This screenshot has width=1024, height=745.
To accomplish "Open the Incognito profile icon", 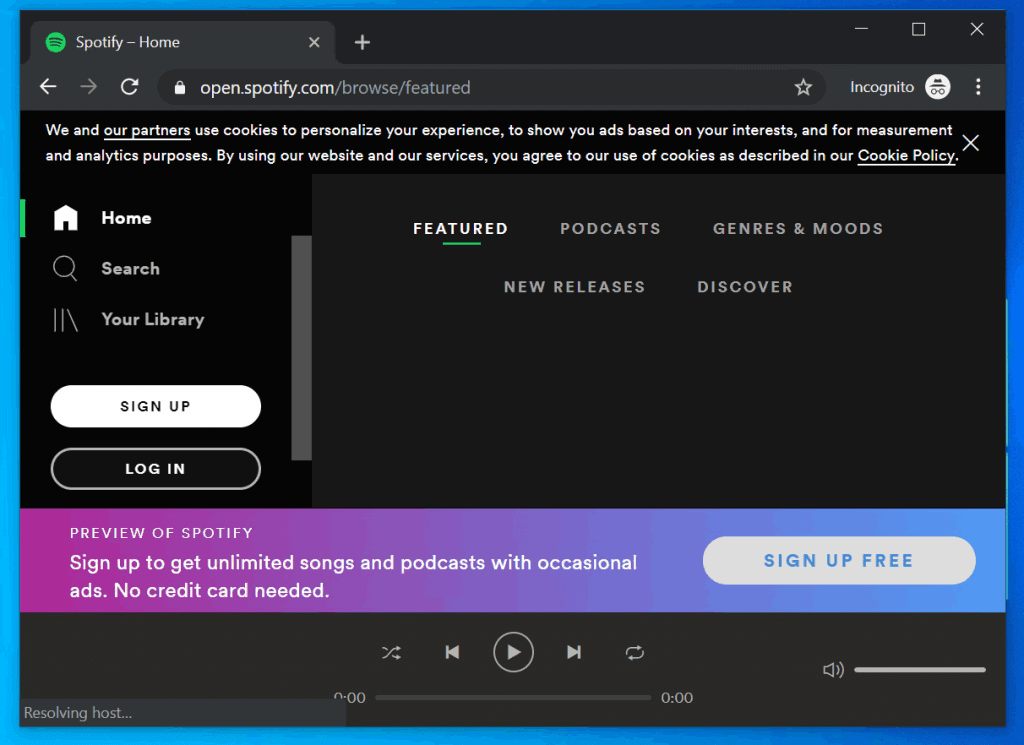I will click(x=938, y=87).
